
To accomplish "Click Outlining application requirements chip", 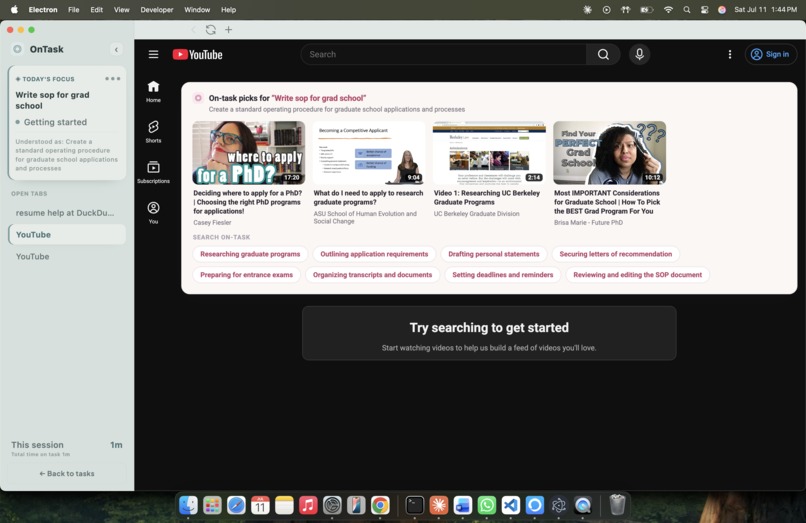I will (374, 254).
